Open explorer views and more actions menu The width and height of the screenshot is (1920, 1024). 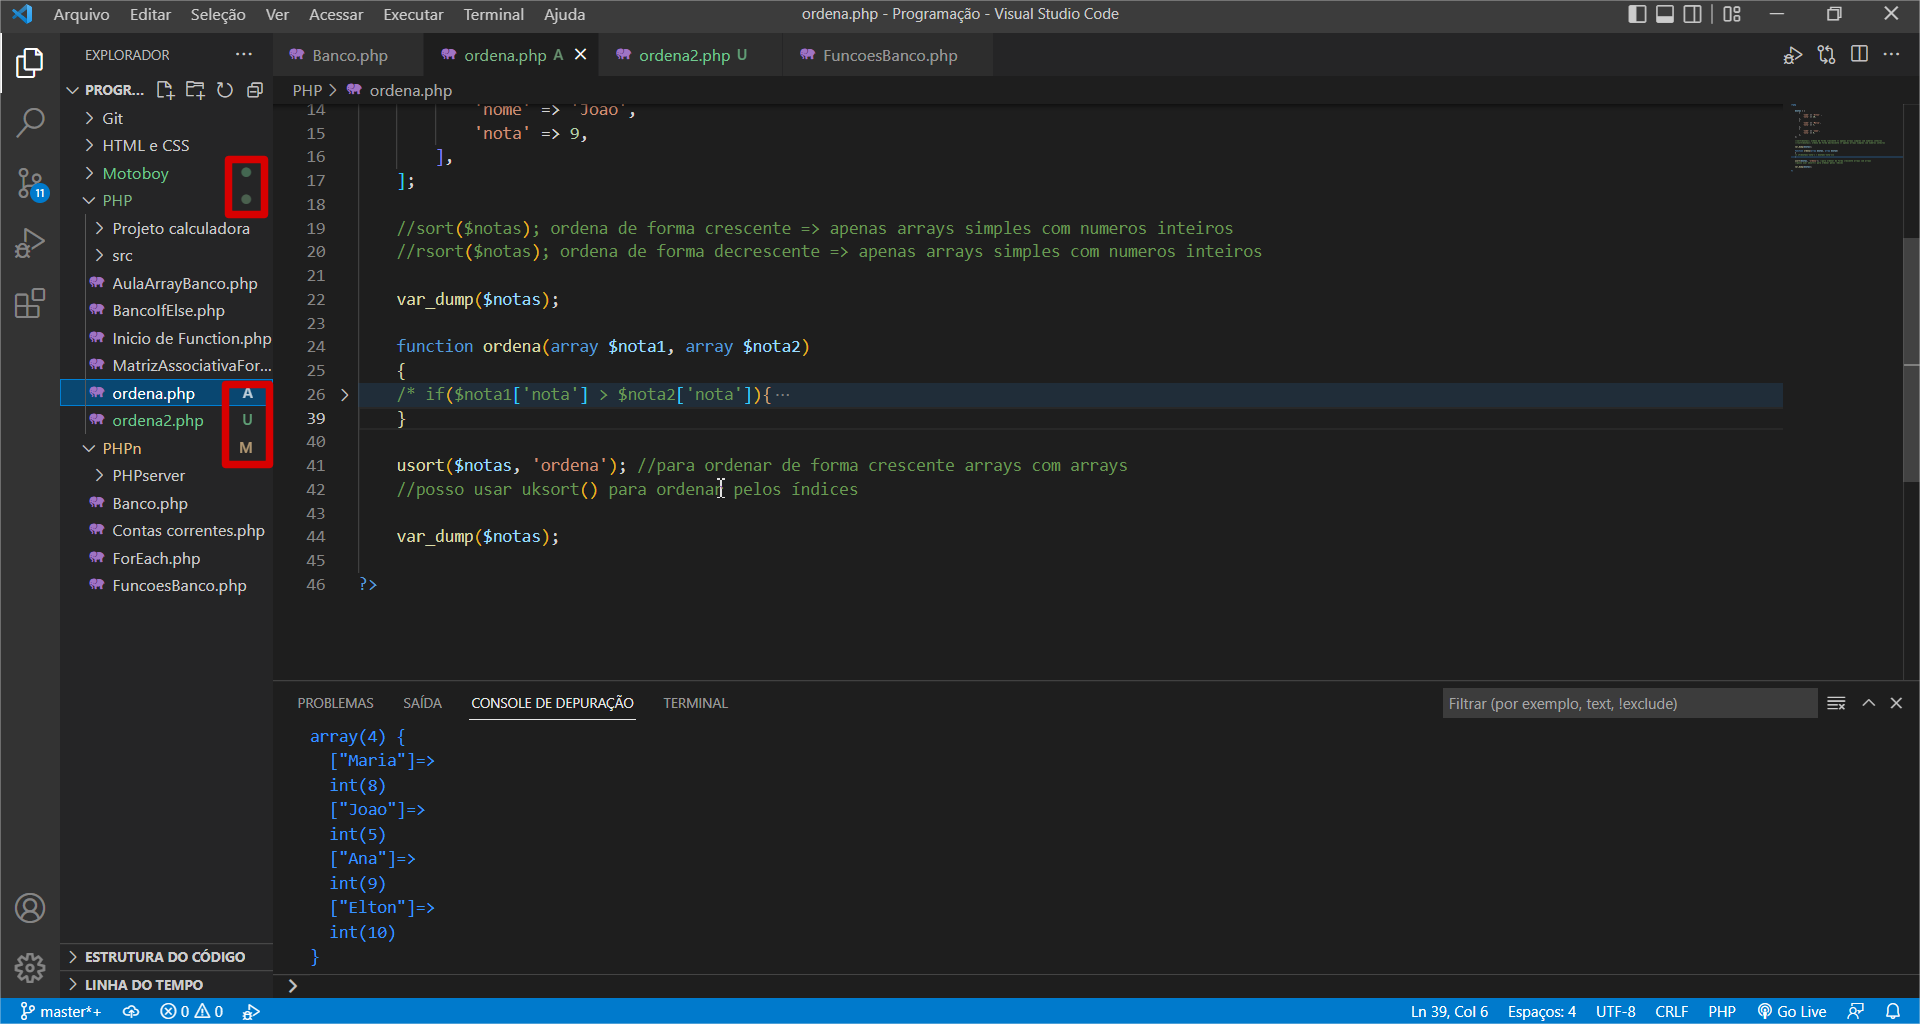[244, 54]
